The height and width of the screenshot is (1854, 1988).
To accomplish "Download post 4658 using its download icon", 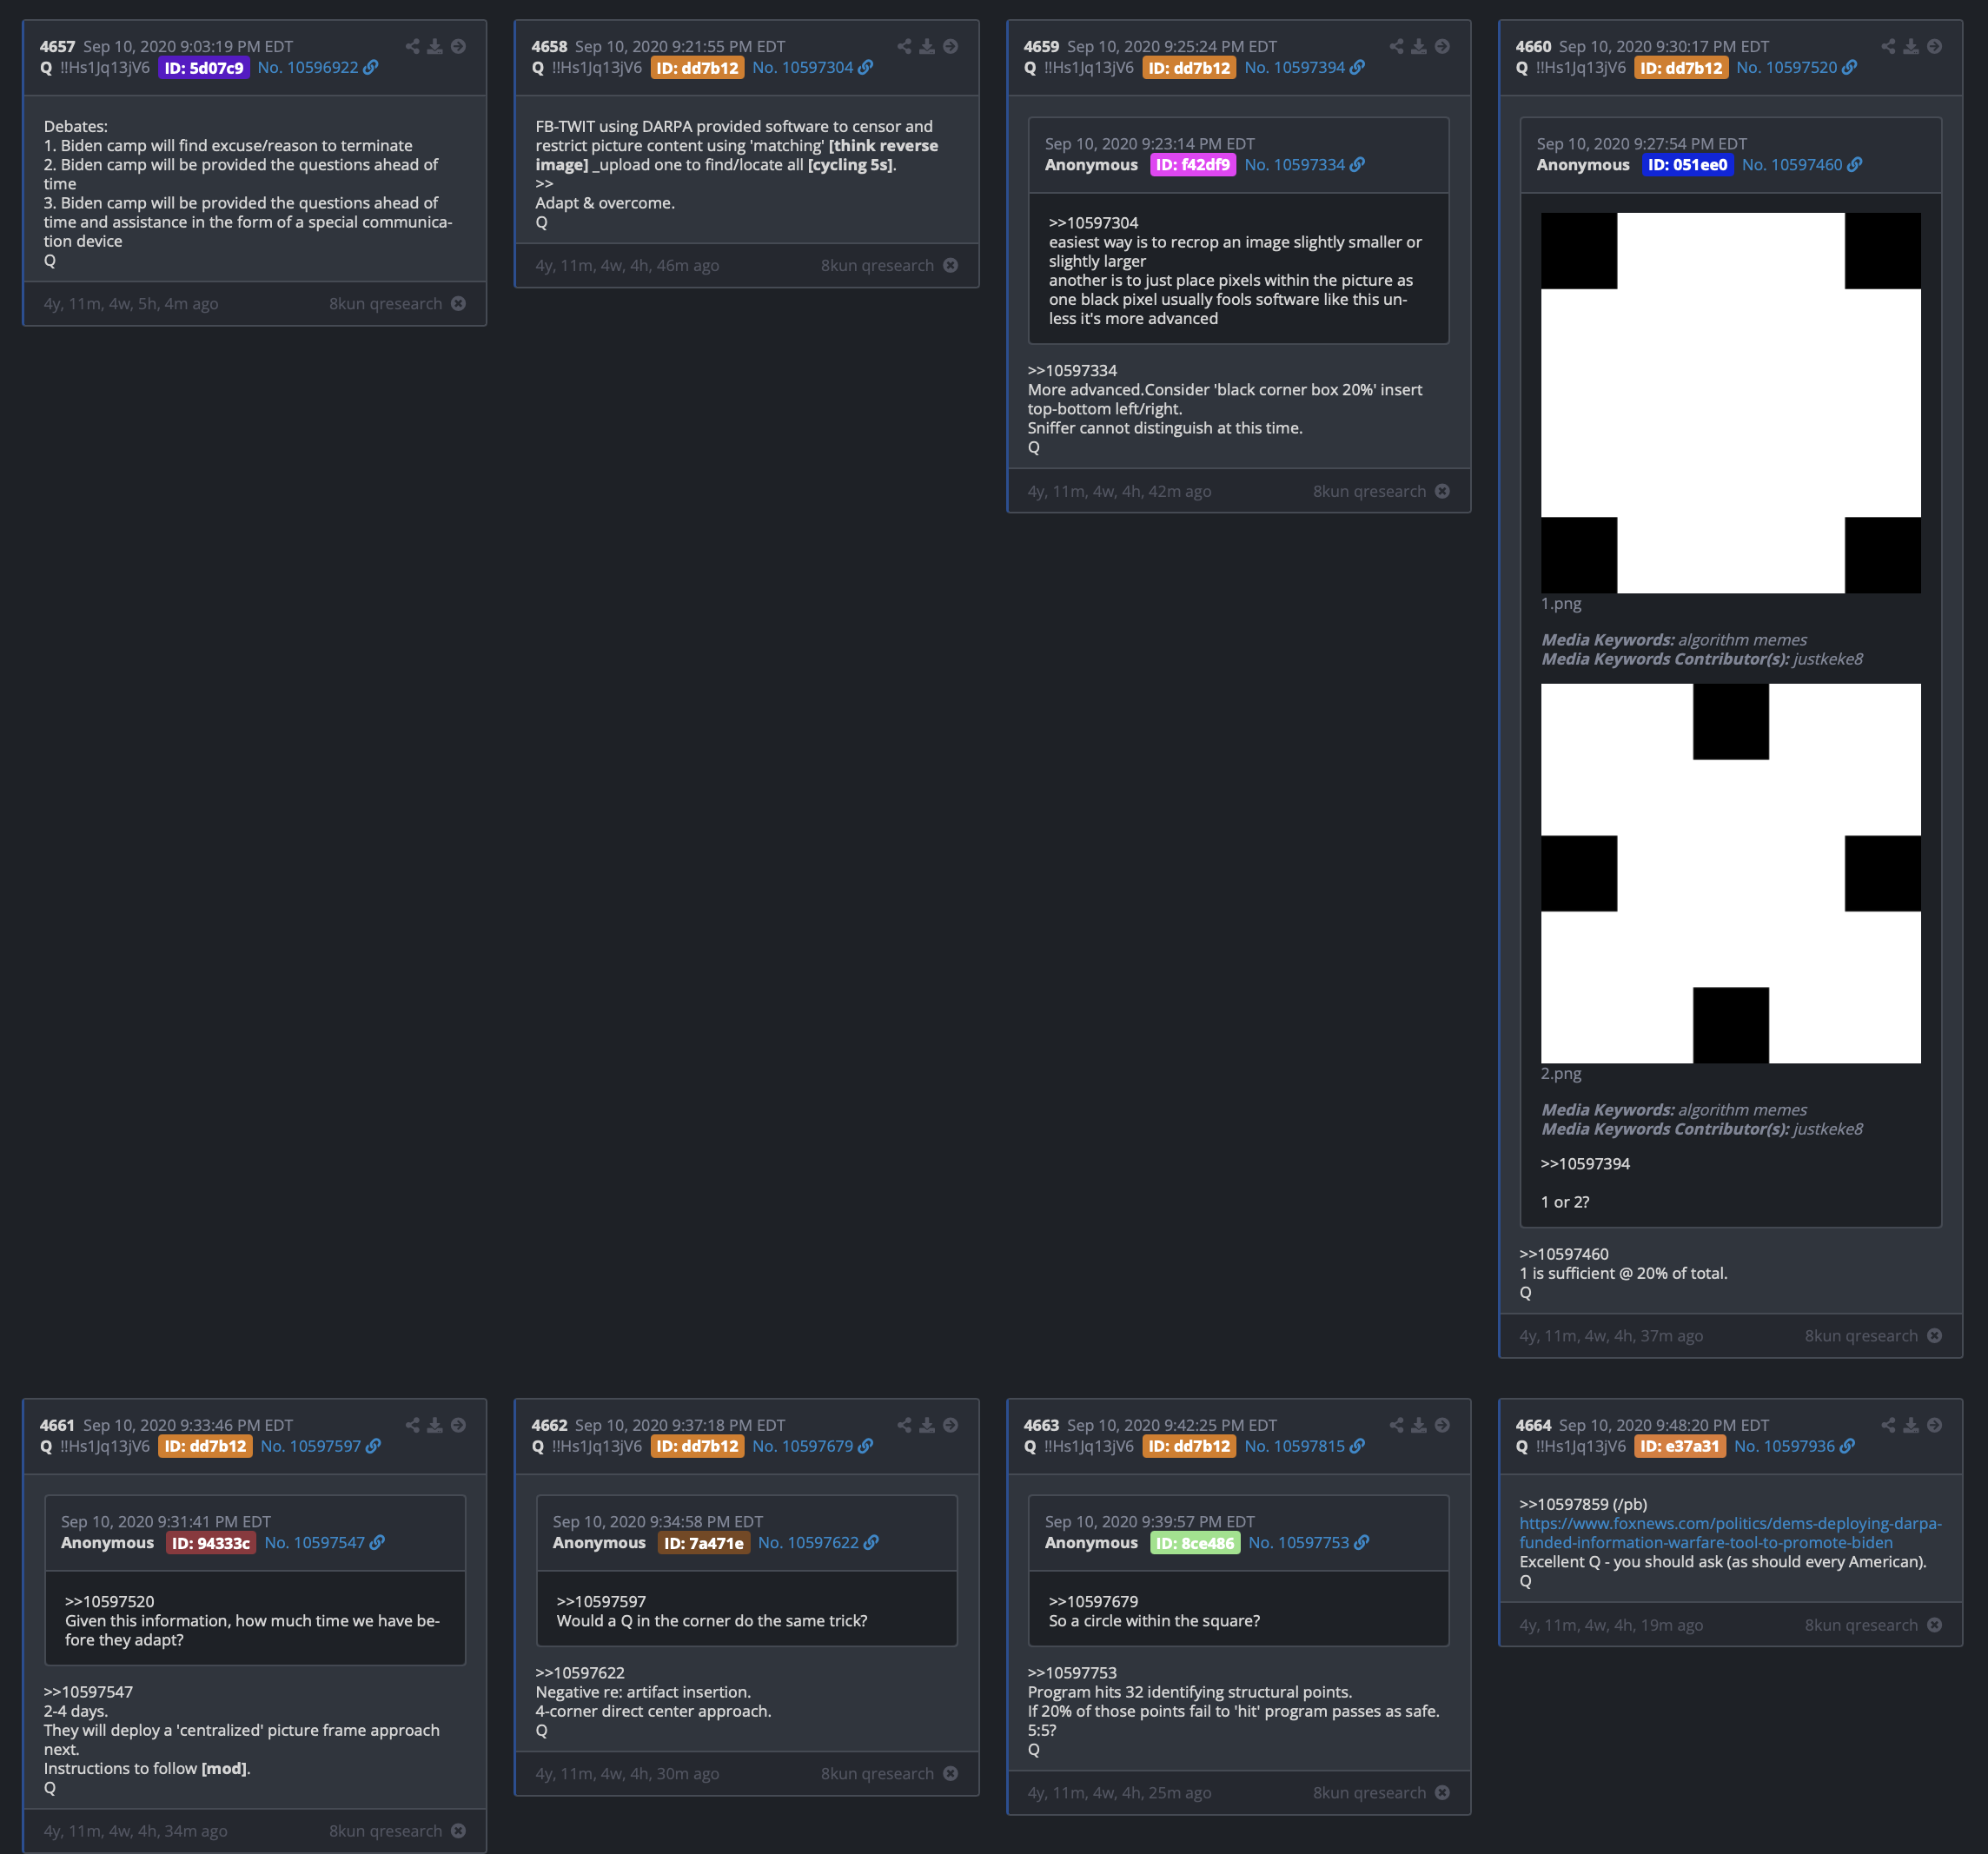I will click(927, 46).
